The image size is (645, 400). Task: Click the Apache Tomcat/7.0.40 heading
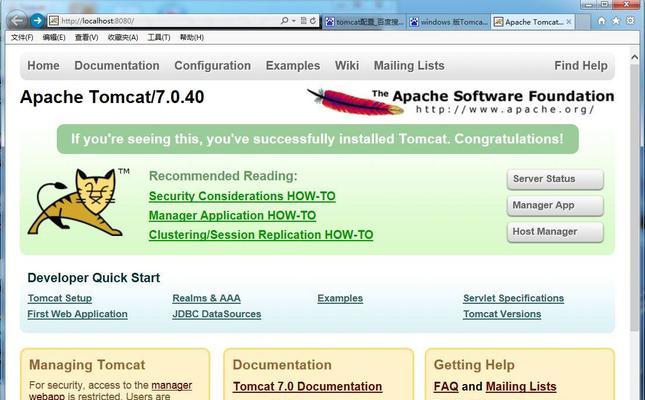click(x=112, y=97)
